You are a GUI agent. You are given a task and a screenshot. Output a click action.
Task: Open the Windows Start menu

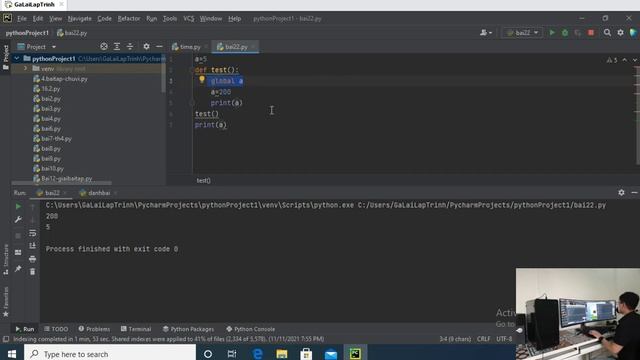tap(11, 354)
